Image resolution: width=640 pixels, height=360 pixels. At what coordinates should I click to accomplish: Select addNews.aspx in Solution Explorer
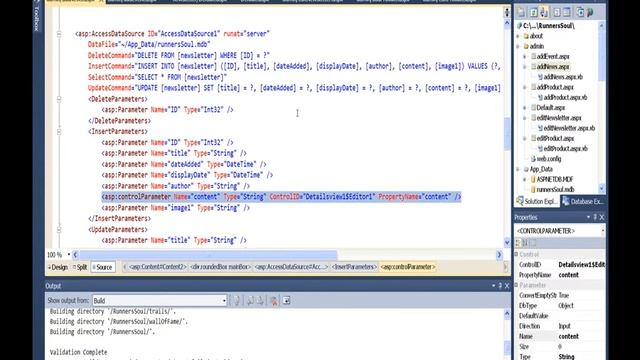(553, 67)
